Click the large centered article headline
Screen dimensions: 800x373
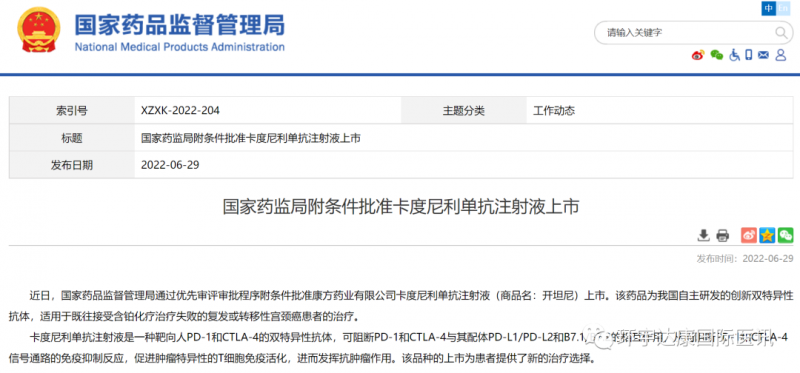pos(401,207)
